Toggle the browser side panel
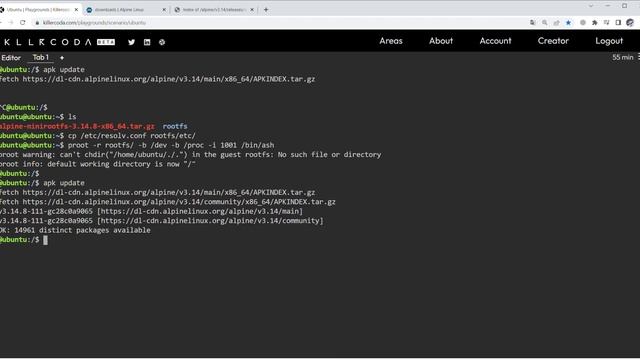640x360 pixels. coord(618,23)
